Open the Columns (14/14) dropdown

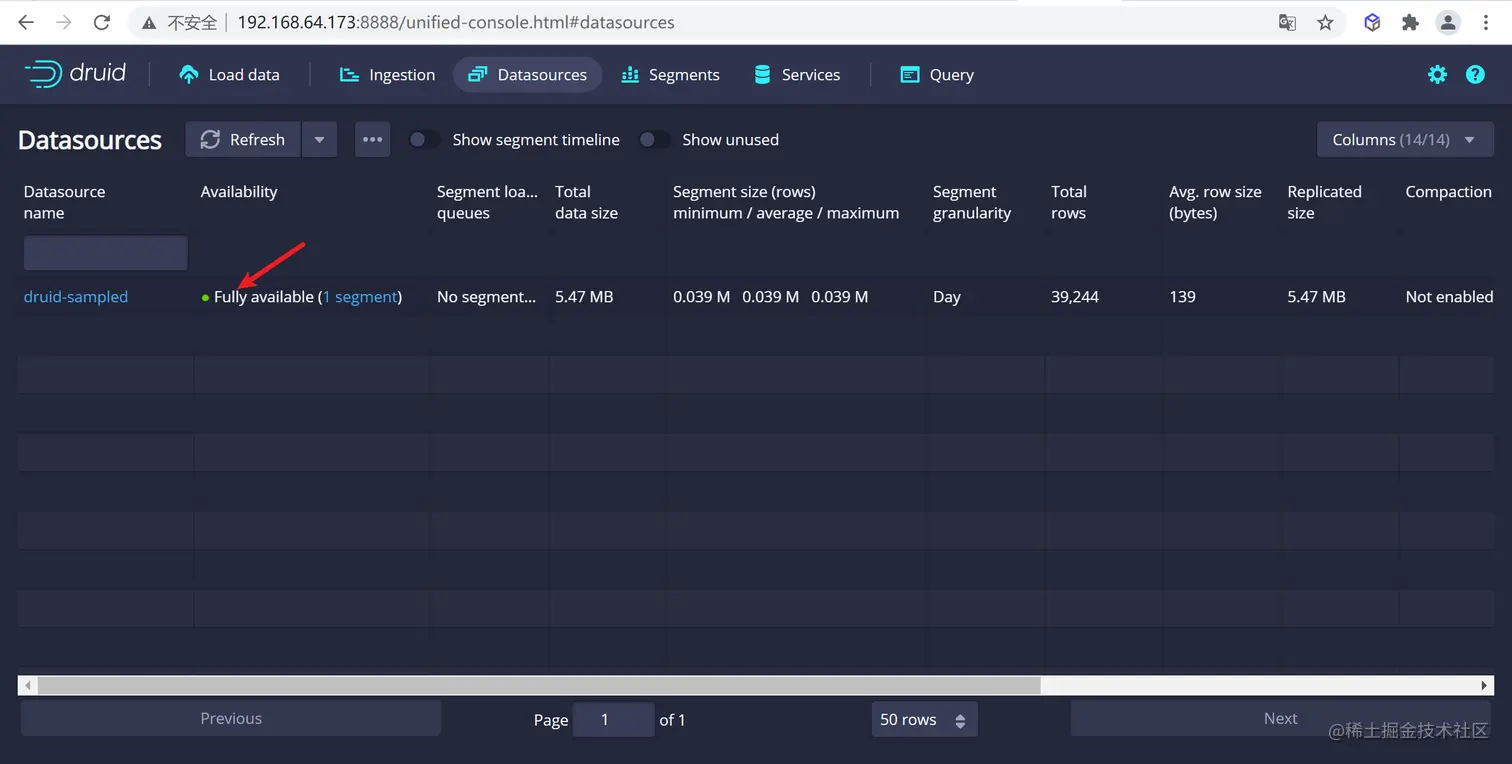(1405, 140)
